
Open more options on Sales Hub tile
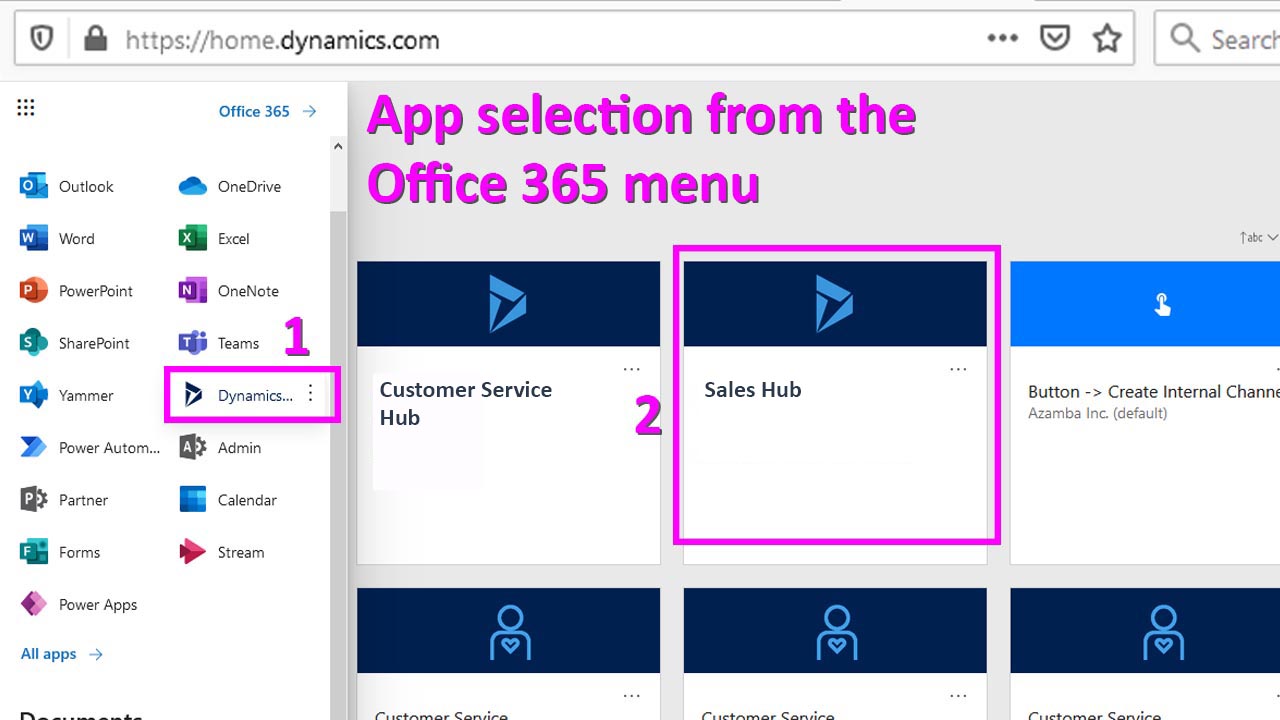[958, 369]
